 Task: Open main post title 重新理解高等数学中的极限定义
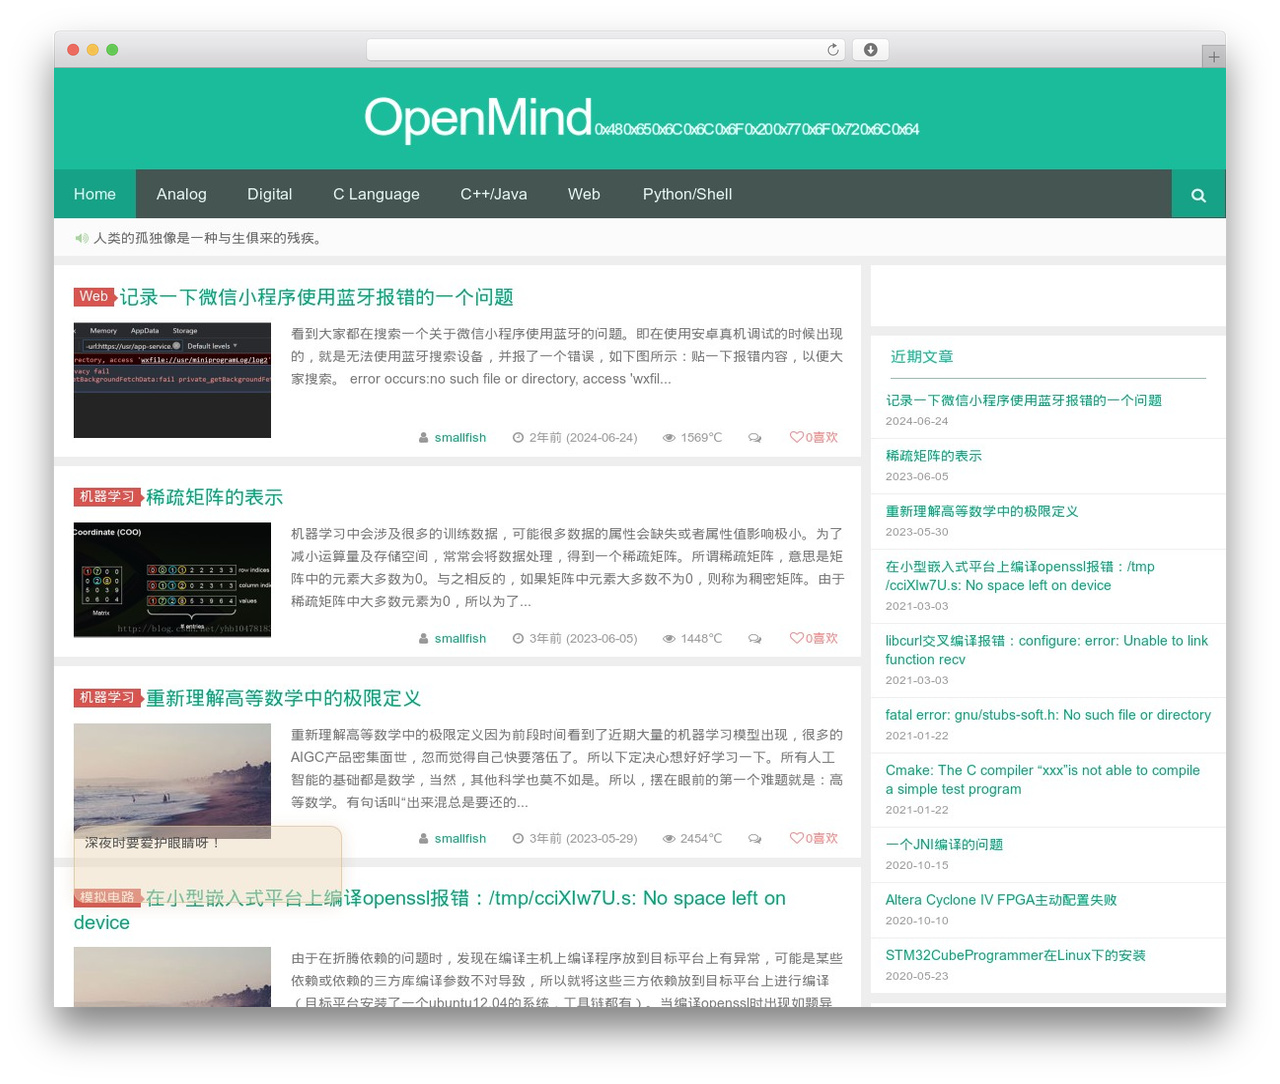(x=283, y=698)
